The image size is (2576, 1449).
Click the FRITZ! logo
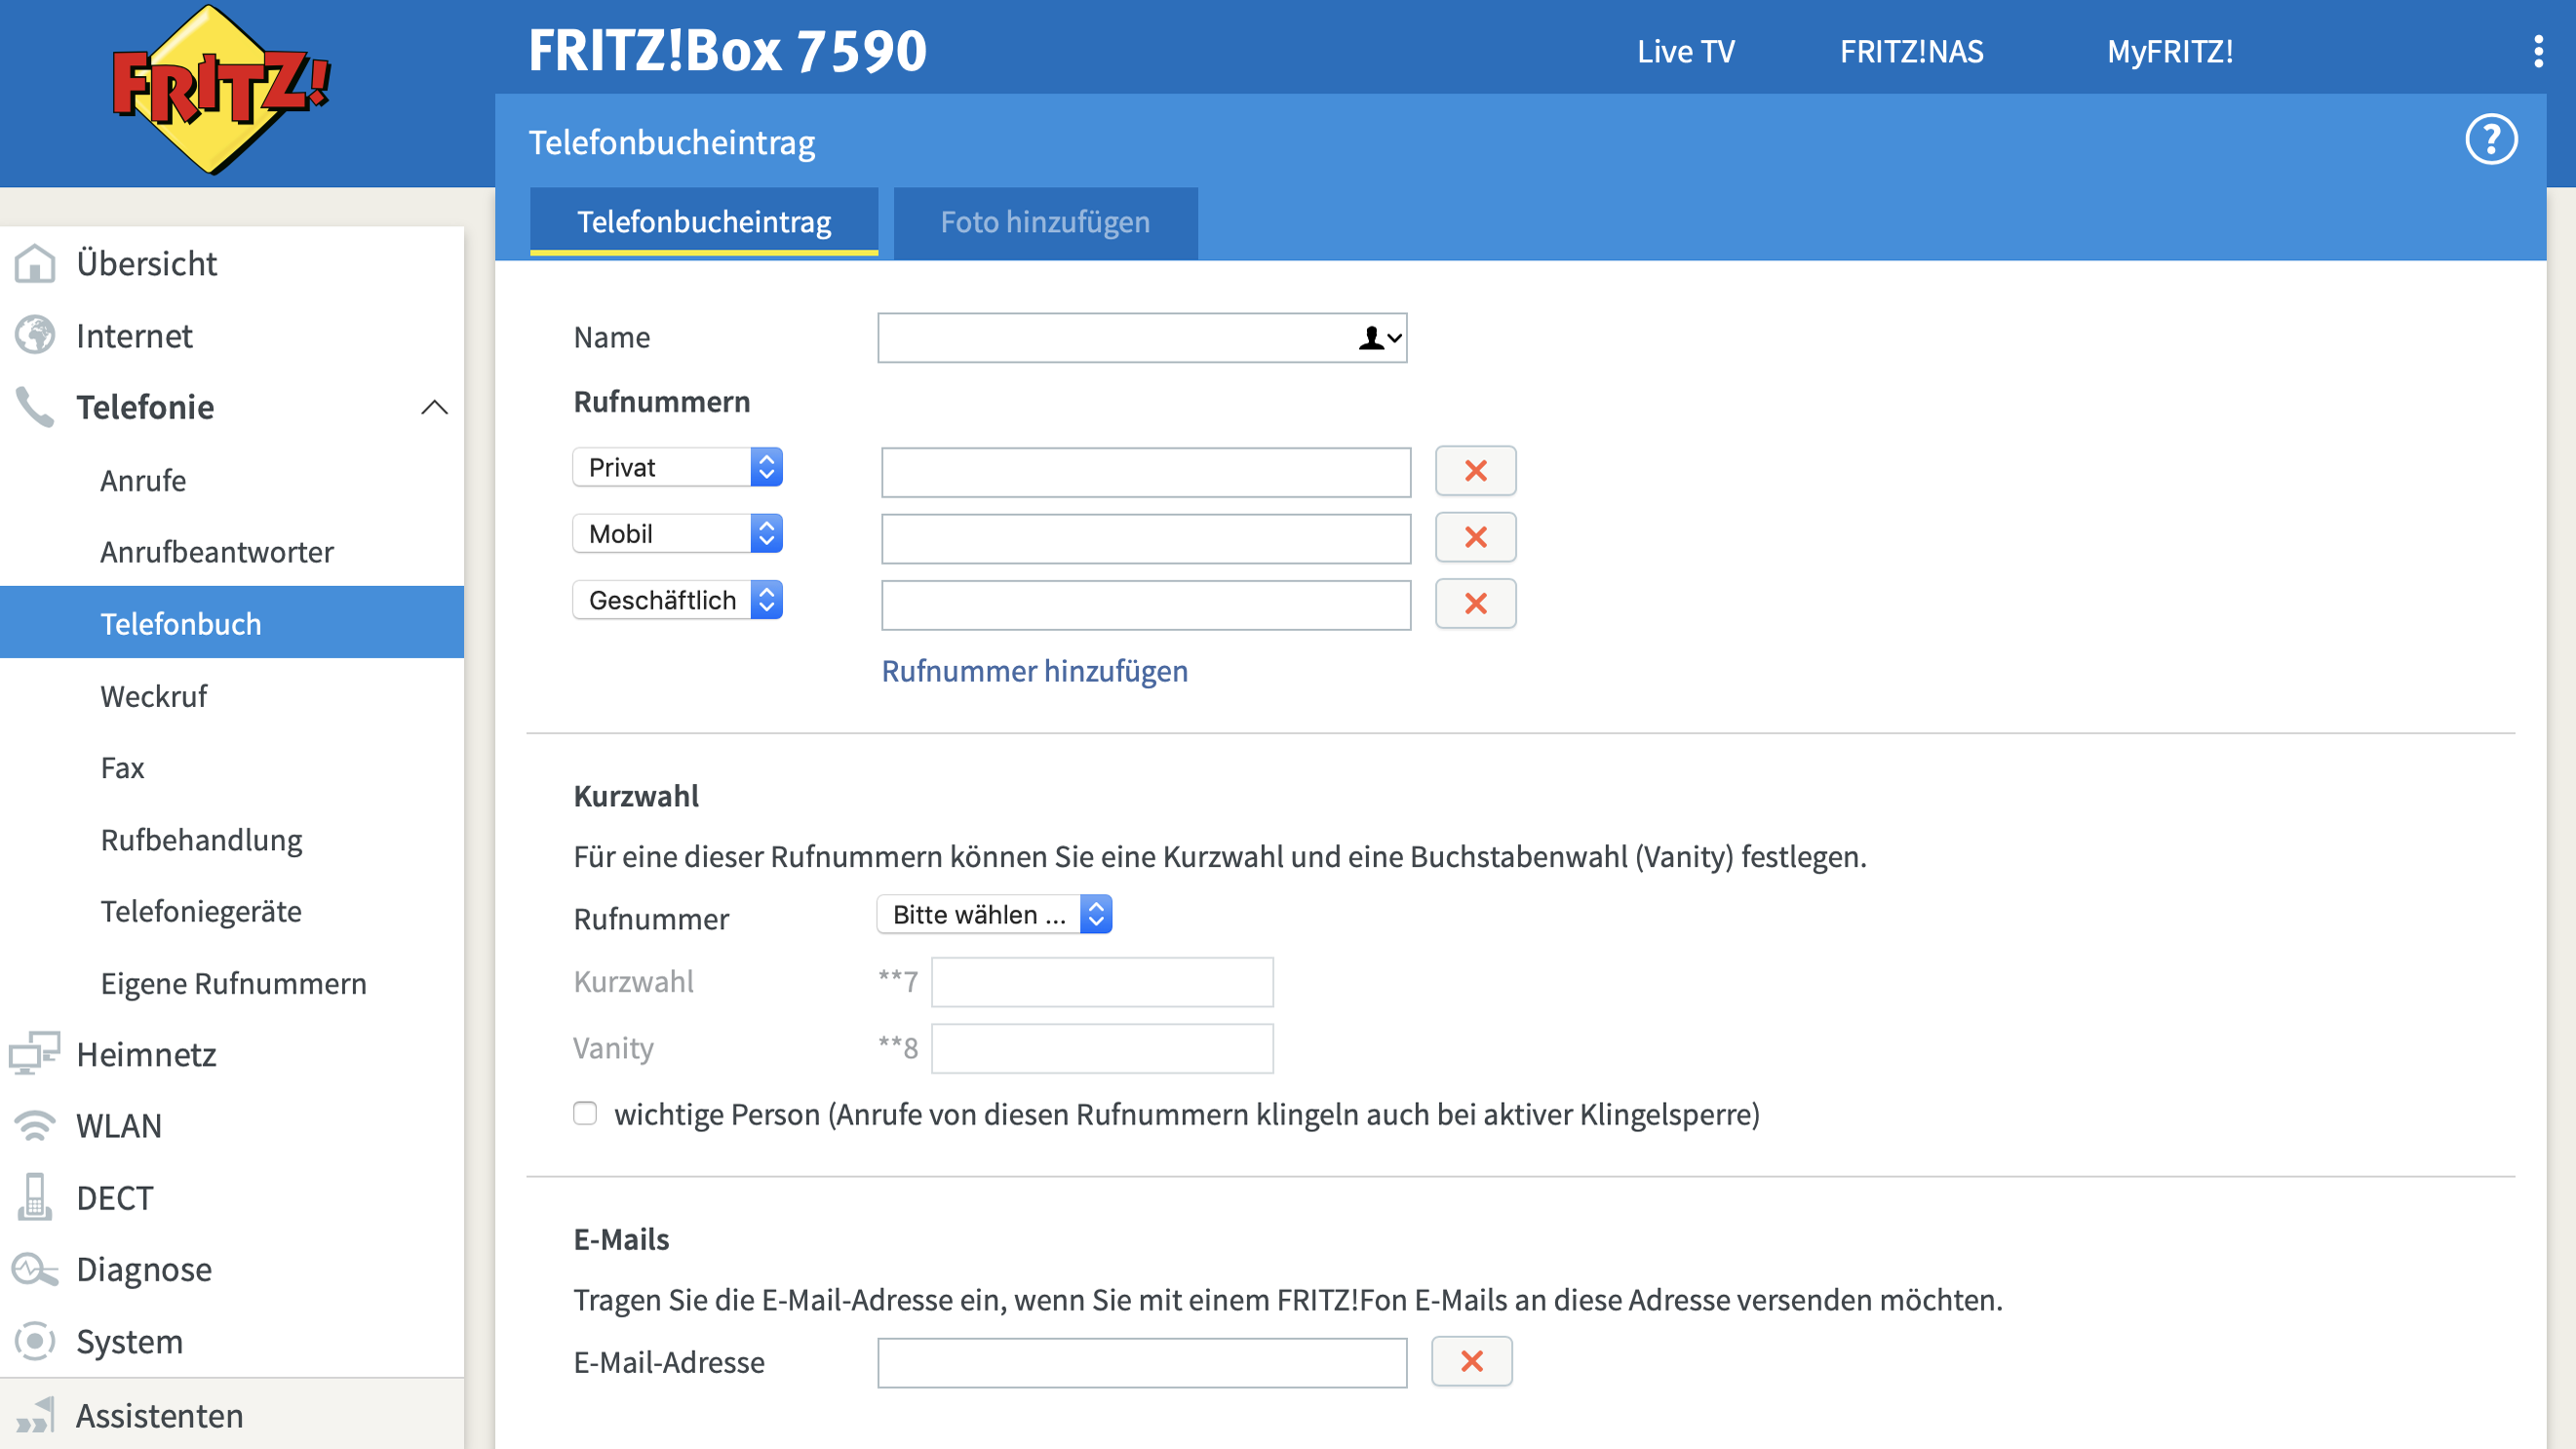point(220,90)
